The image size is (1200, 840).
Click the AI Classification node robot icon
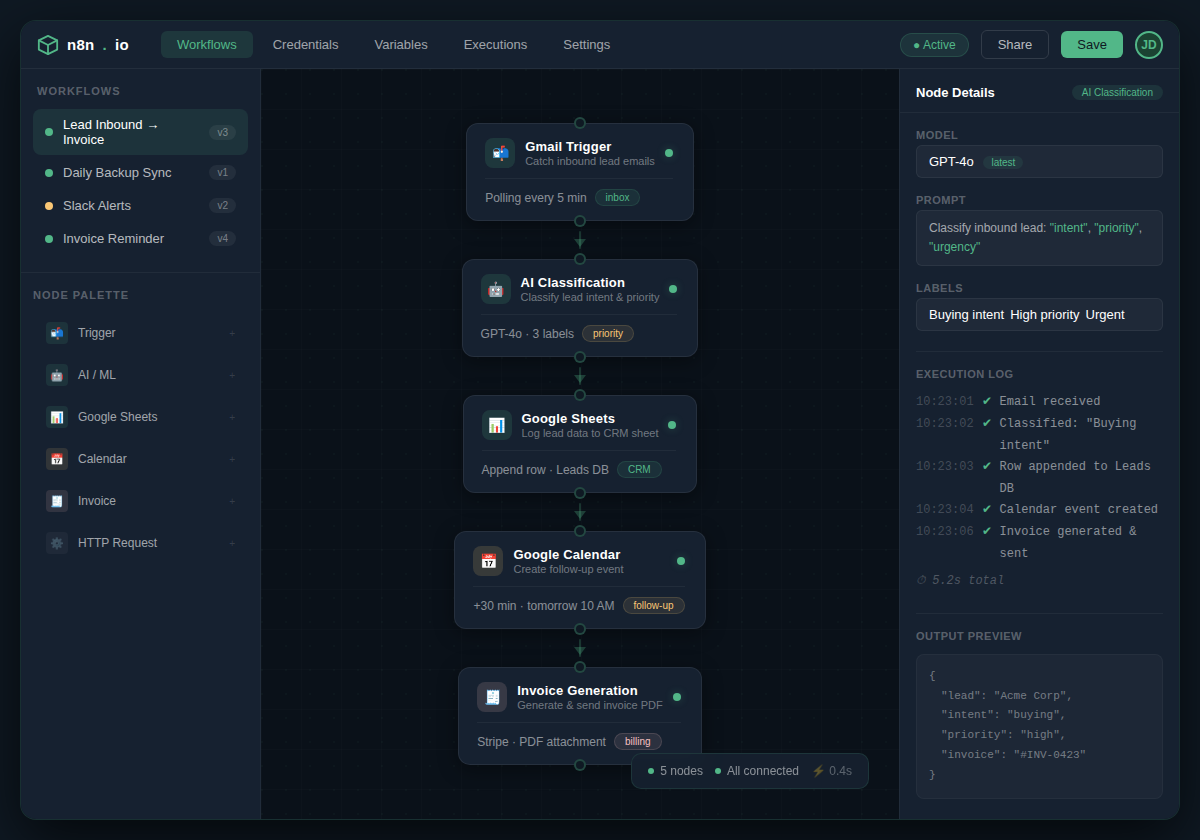496,289
